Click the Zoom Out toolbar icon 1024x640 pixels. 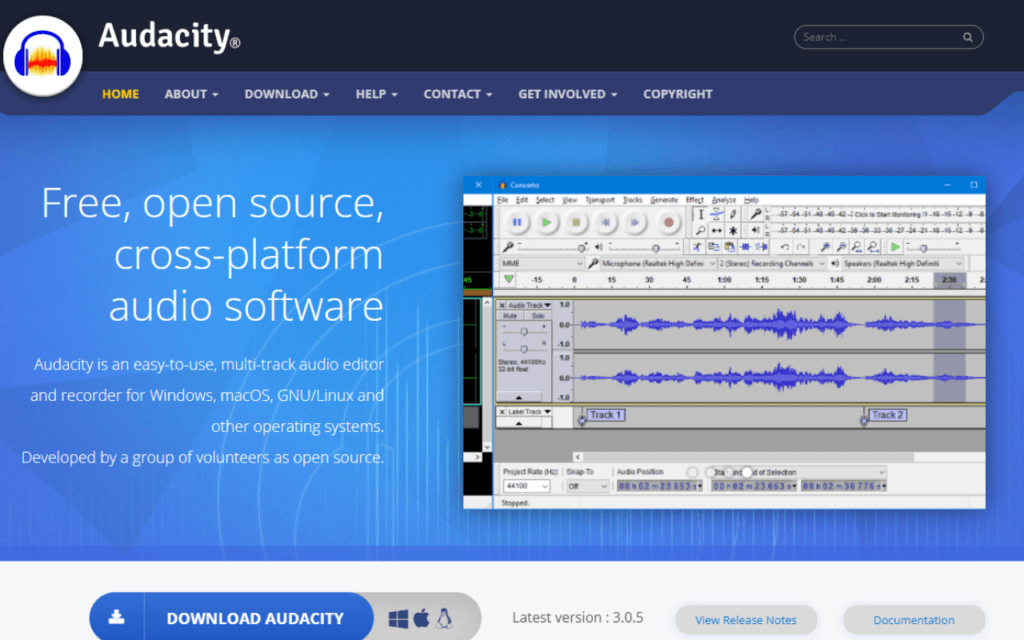[841, 247]
